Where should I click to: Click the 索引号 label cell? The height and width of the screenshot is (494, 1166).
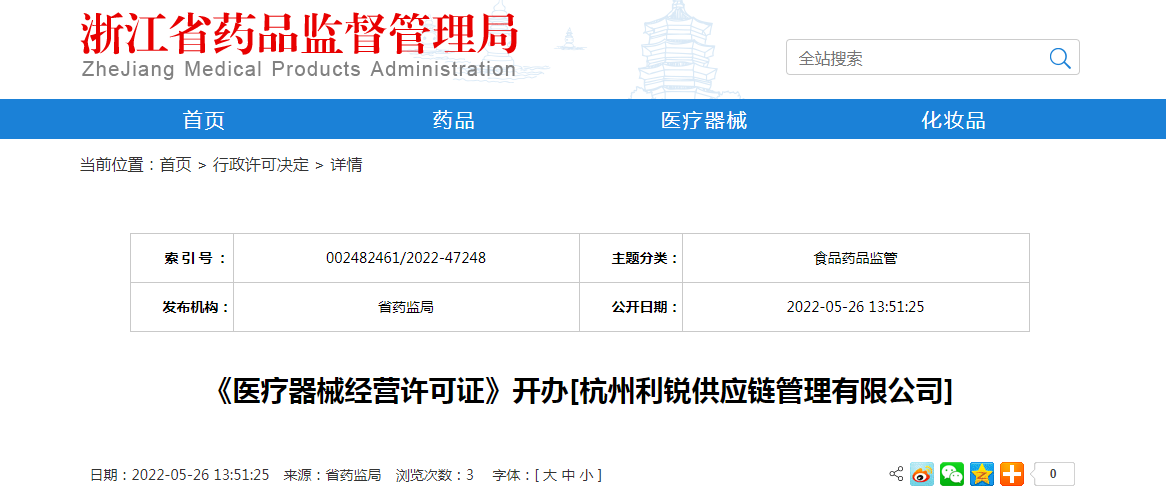tap(182, 258)
